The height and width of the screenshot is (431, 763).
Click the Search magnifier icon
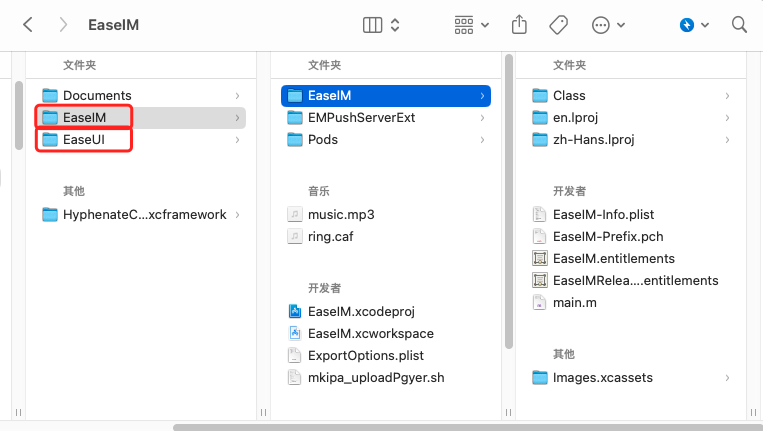(739, 24)
